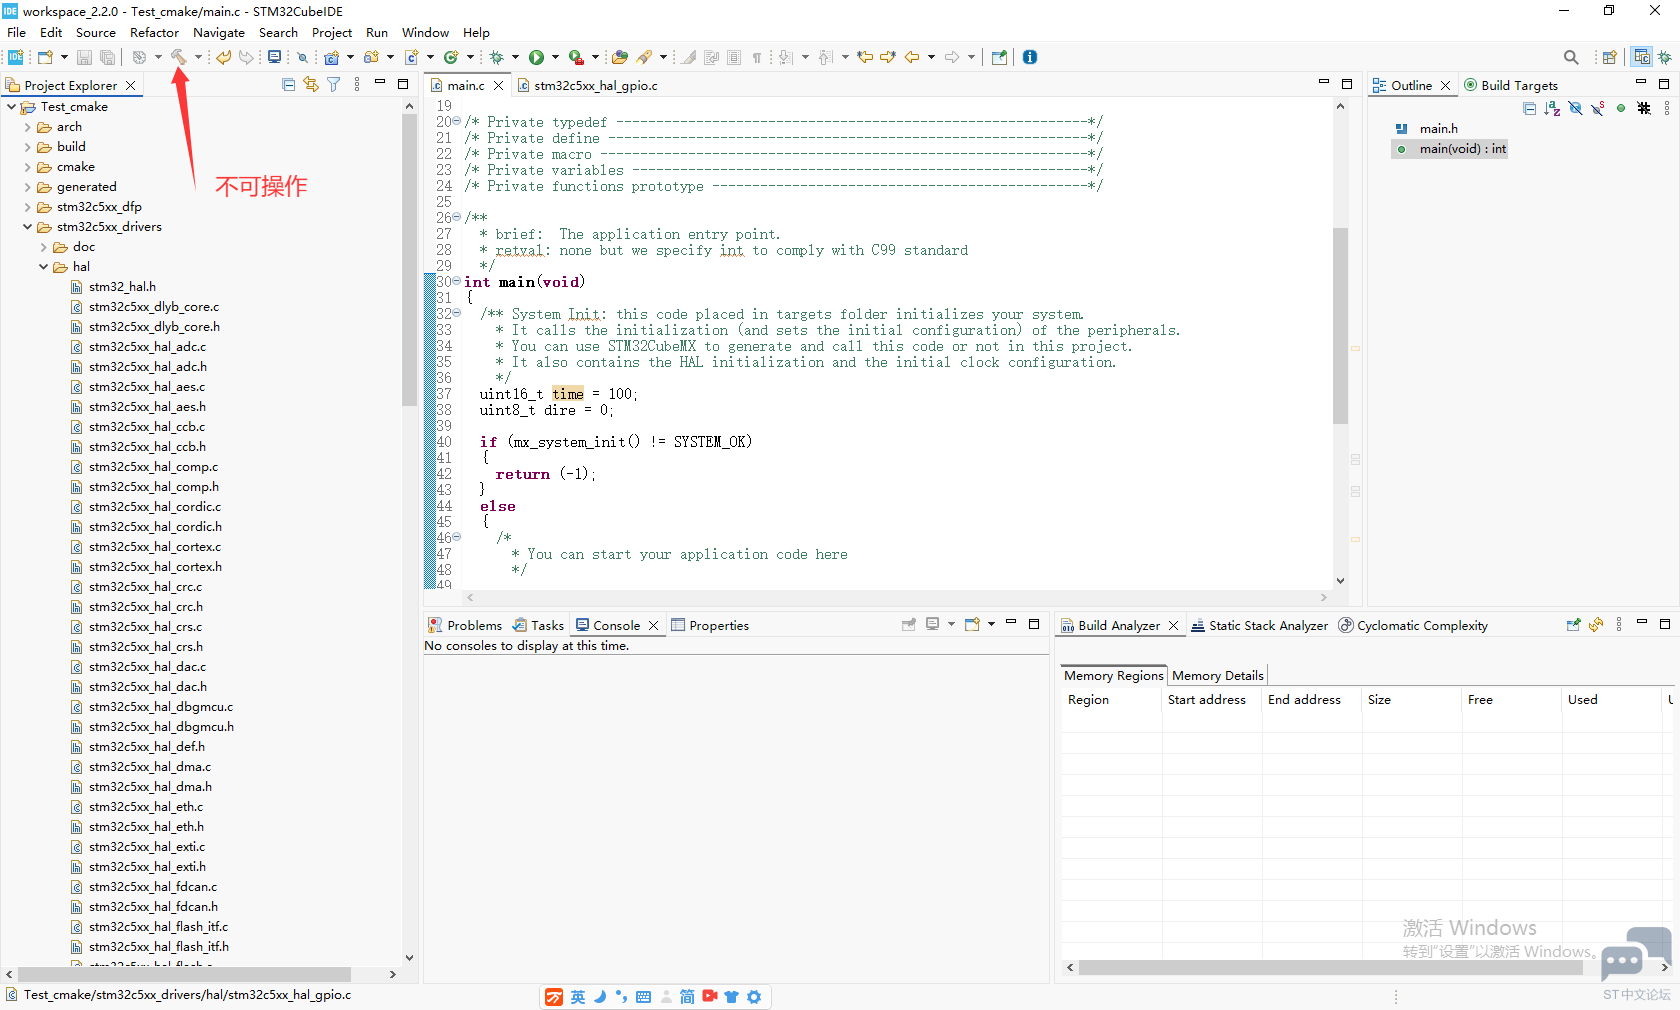The image size is (1680, 1010).
Task: Open the Project menu
Action: coord(331,32)
